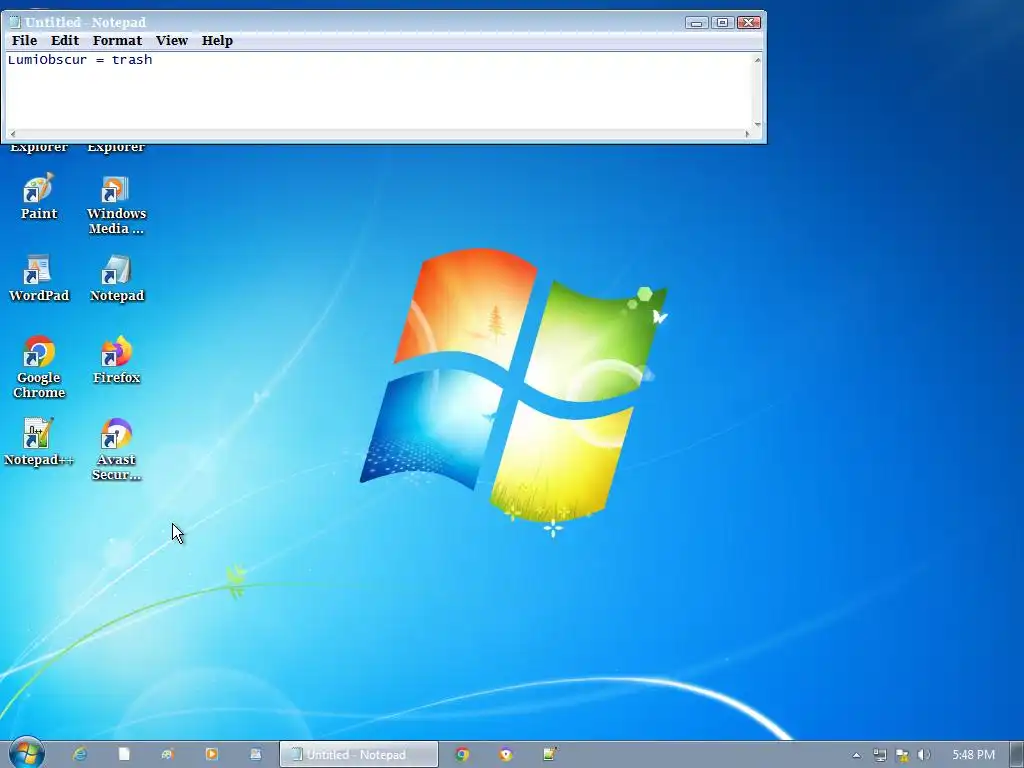Open the Help menu in Notepad
Image resolution: width=1024 pixels, height=768 pixels.
coord(217,40)
